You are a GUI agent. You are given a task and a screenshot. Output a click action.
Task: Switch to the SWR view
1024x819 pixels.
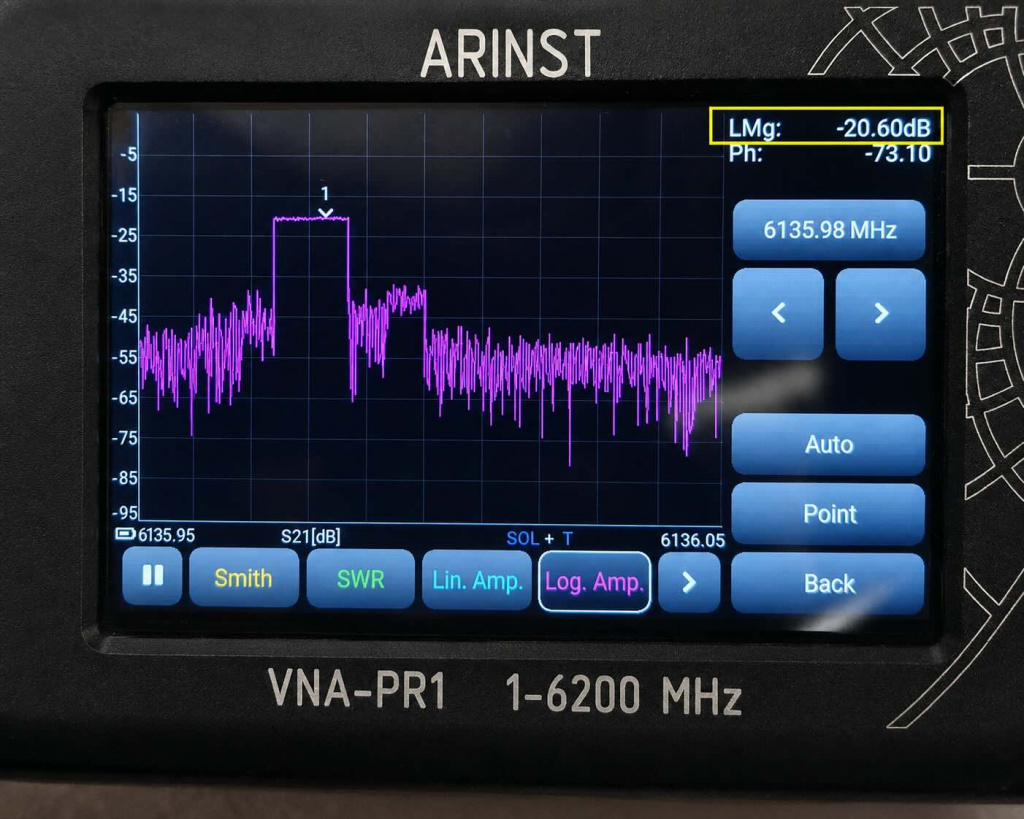pyautogui.click(x=360, y=579)
